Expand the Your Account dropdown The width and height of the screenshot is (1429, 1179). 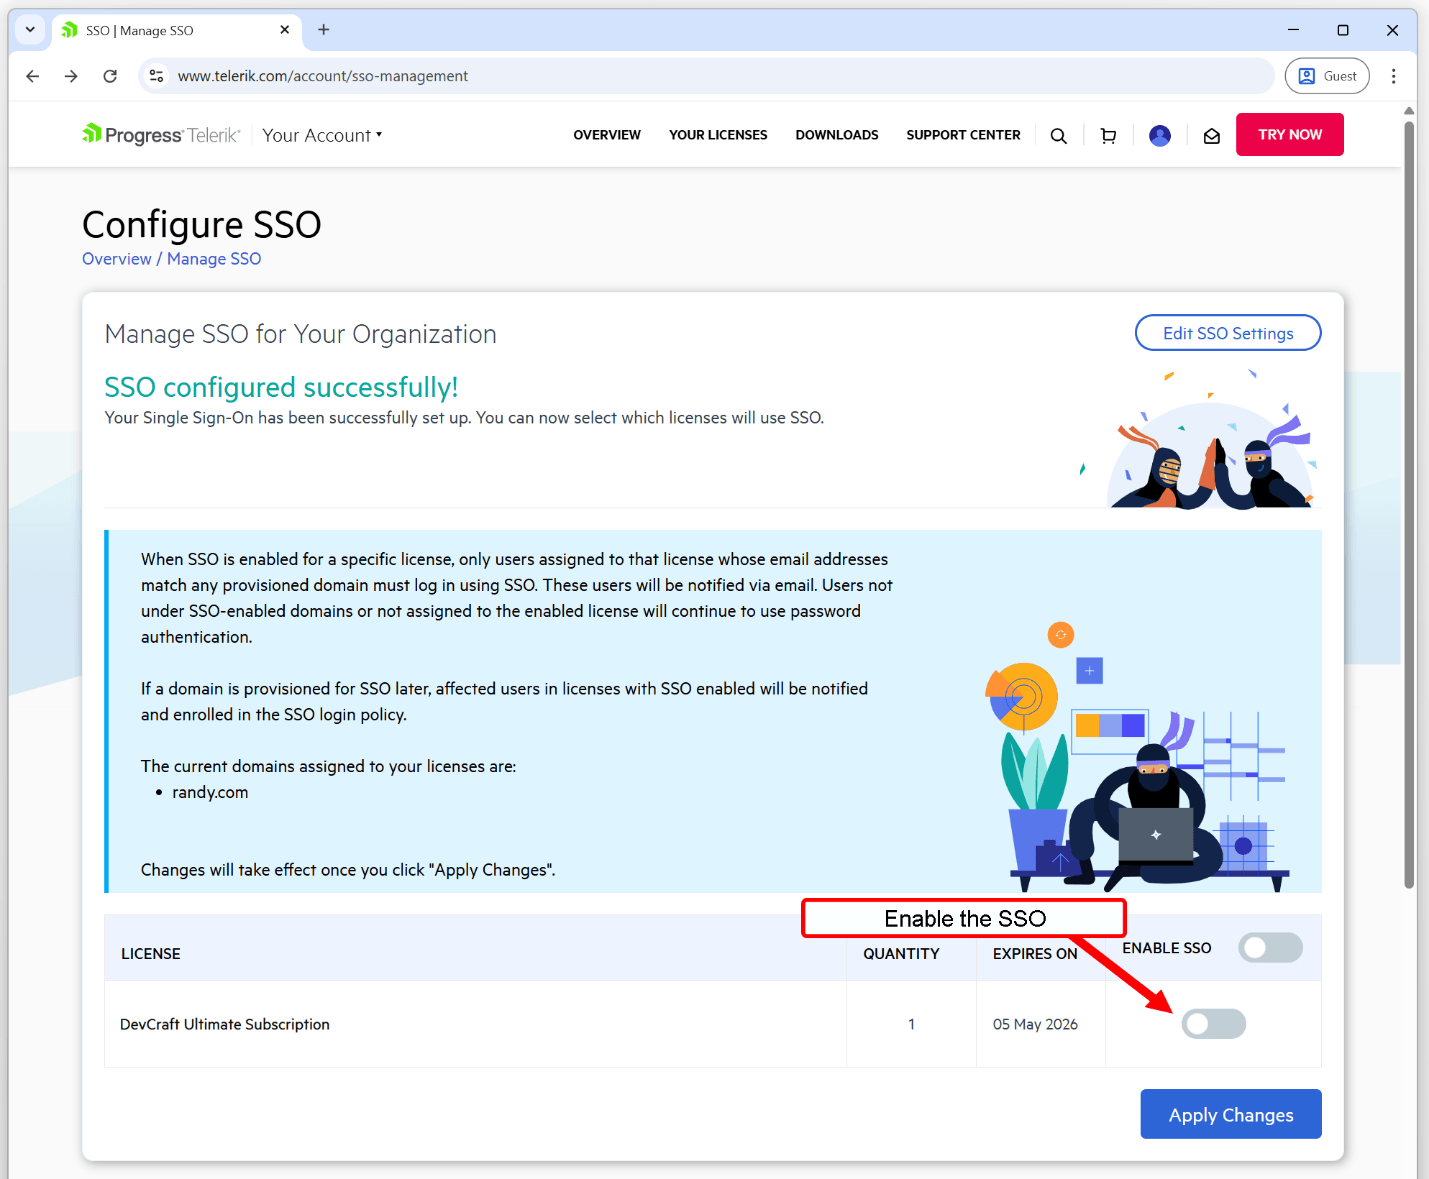click(x=322, y=135)
